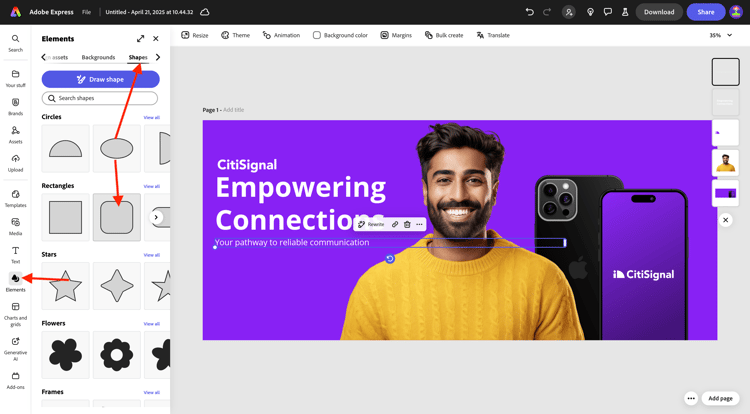Switch to the Backgrounds tab

(98, 57)
